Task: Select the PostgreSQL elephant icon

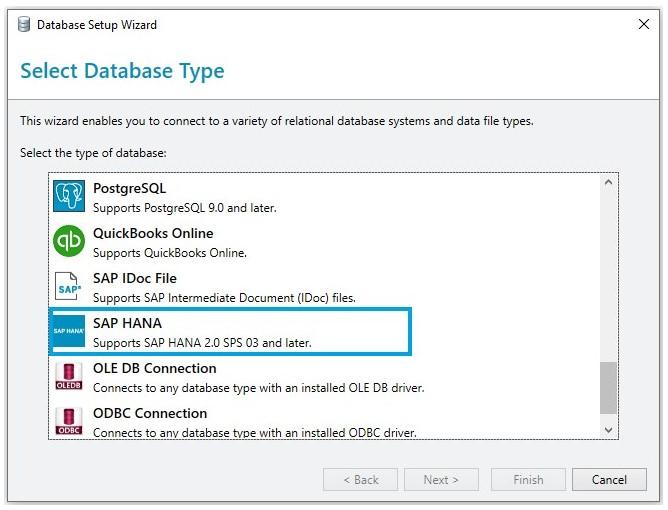Action: (x=69, y=196)
